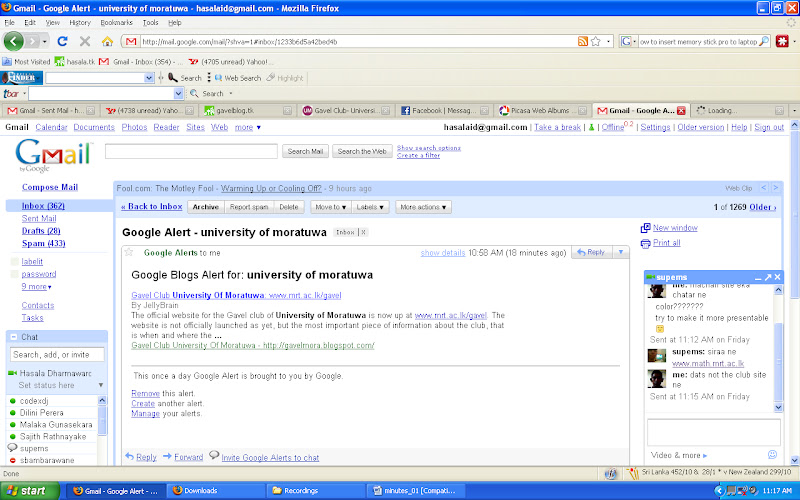Go Back to Inbox
Image resolution: width=800 pixels, height=500 pixels.
pyautogui.click(x=152, y=207)
